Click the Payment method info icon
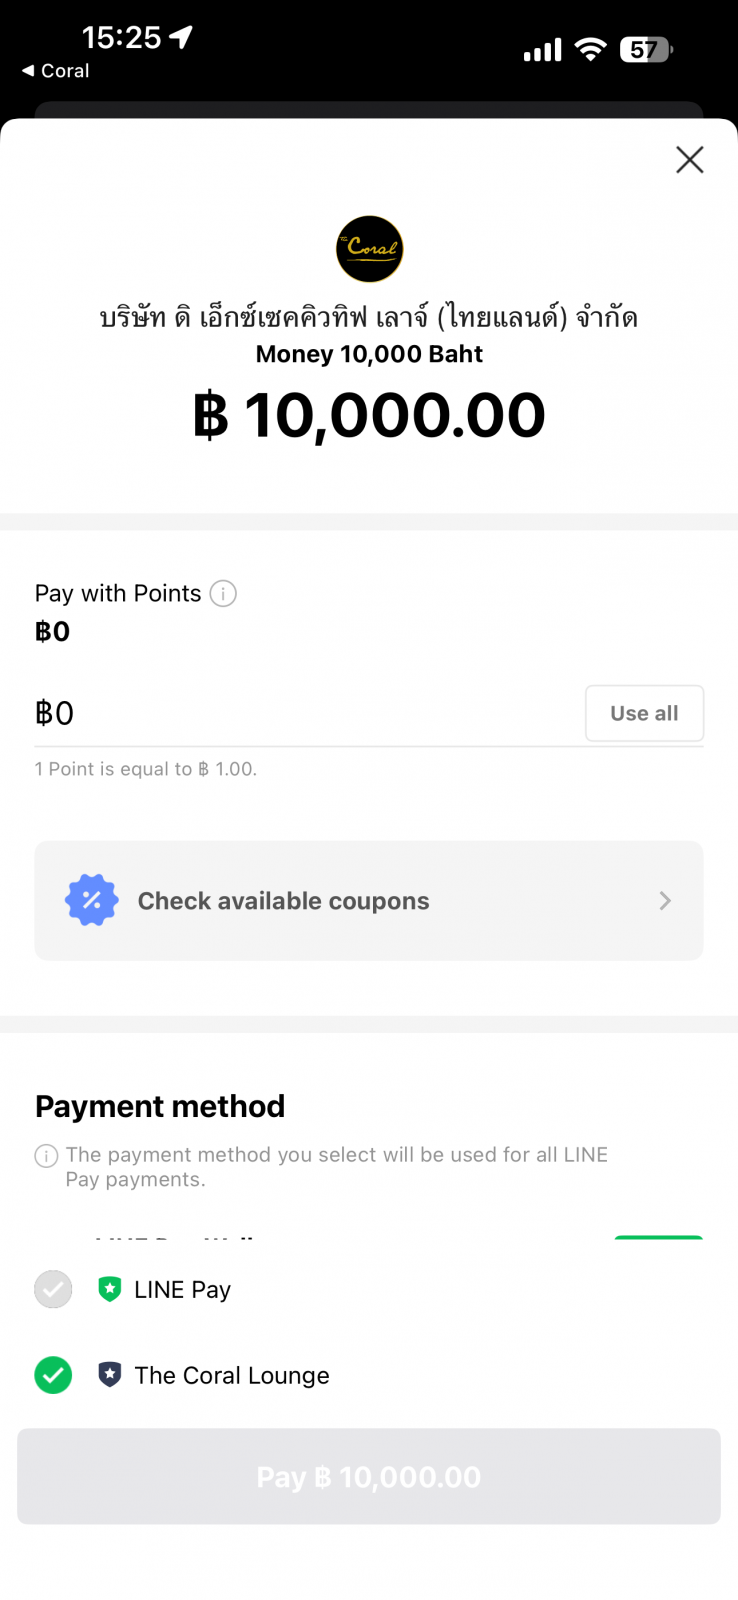The height and width of the screenshot is (1600, 738). pyautogui.click(x=46, y=1156)
